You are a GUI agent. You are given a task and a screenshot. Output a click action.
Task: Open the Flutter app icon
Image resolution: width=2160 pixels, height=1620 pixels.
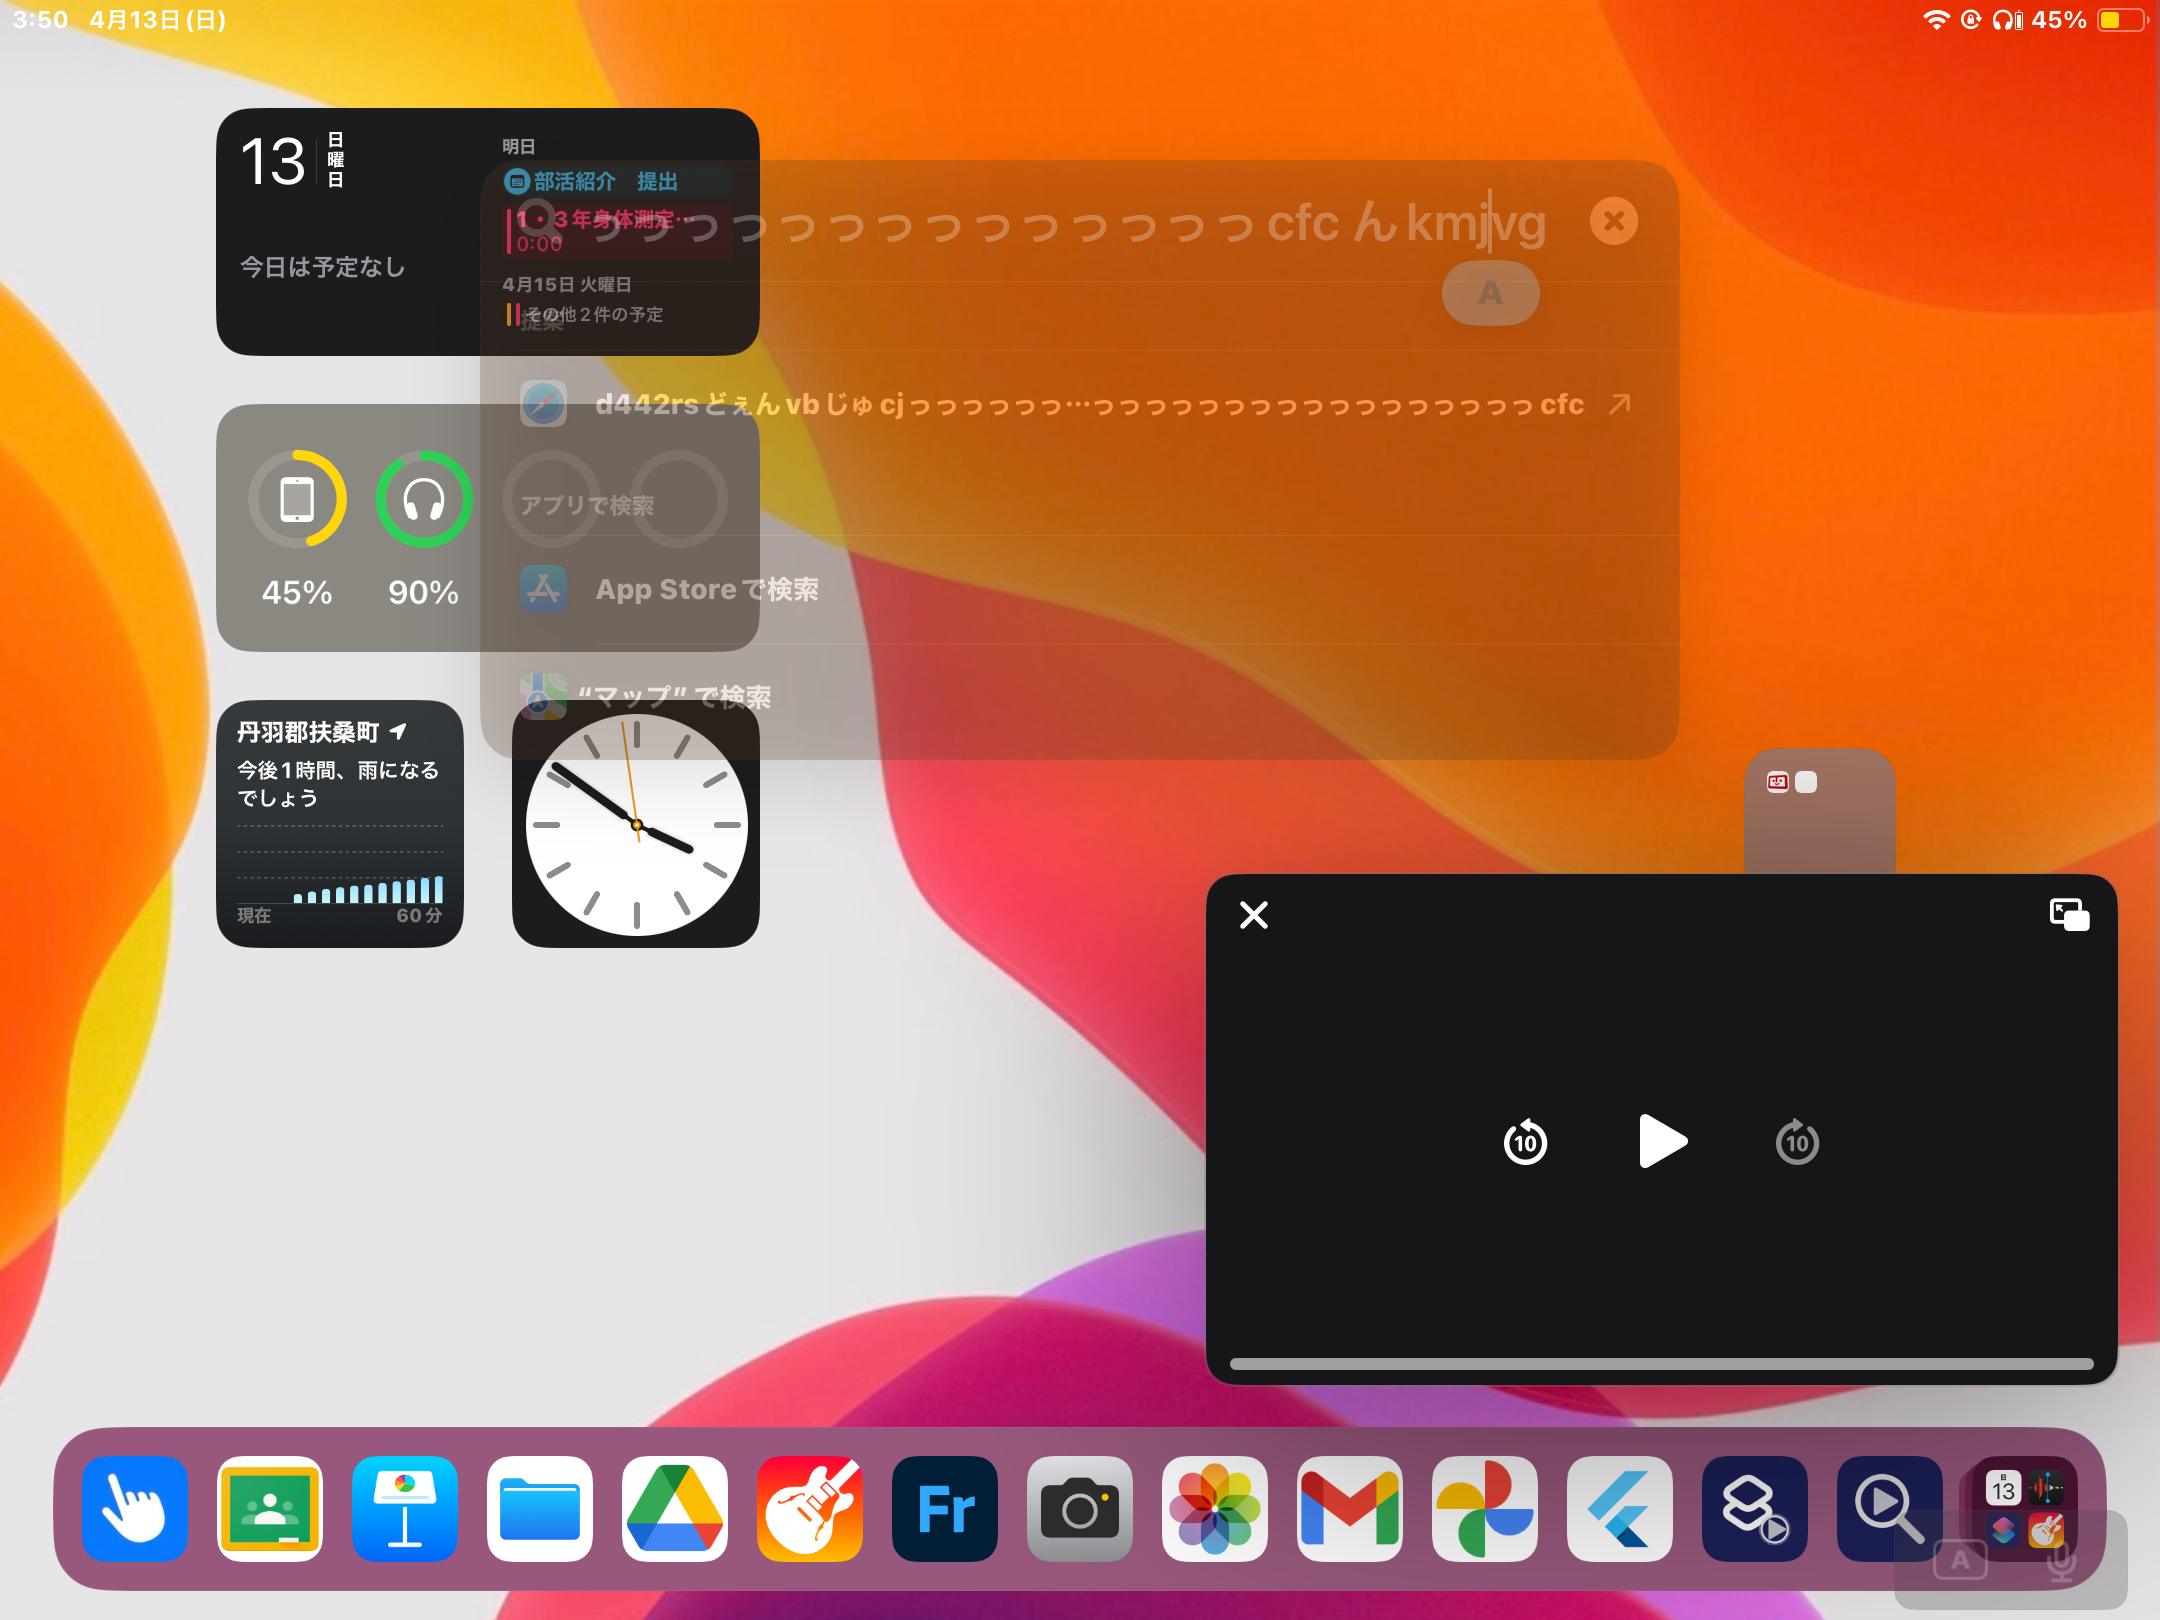[x=1620, y=1509]
